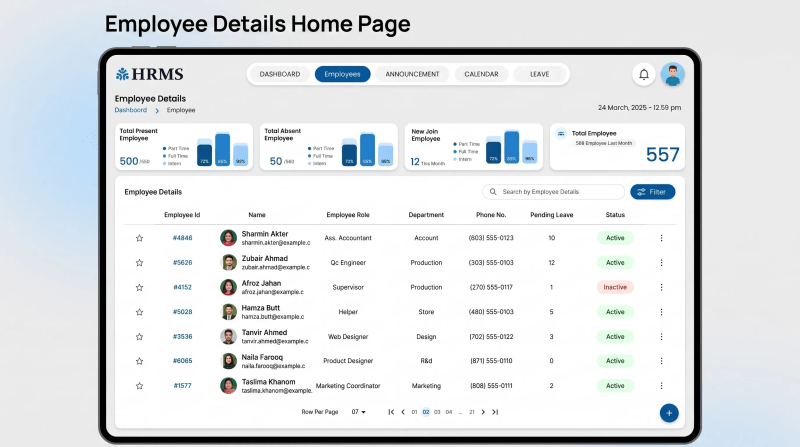Click the Search by Employee Details field
The image size is (800, 447).
553,192
